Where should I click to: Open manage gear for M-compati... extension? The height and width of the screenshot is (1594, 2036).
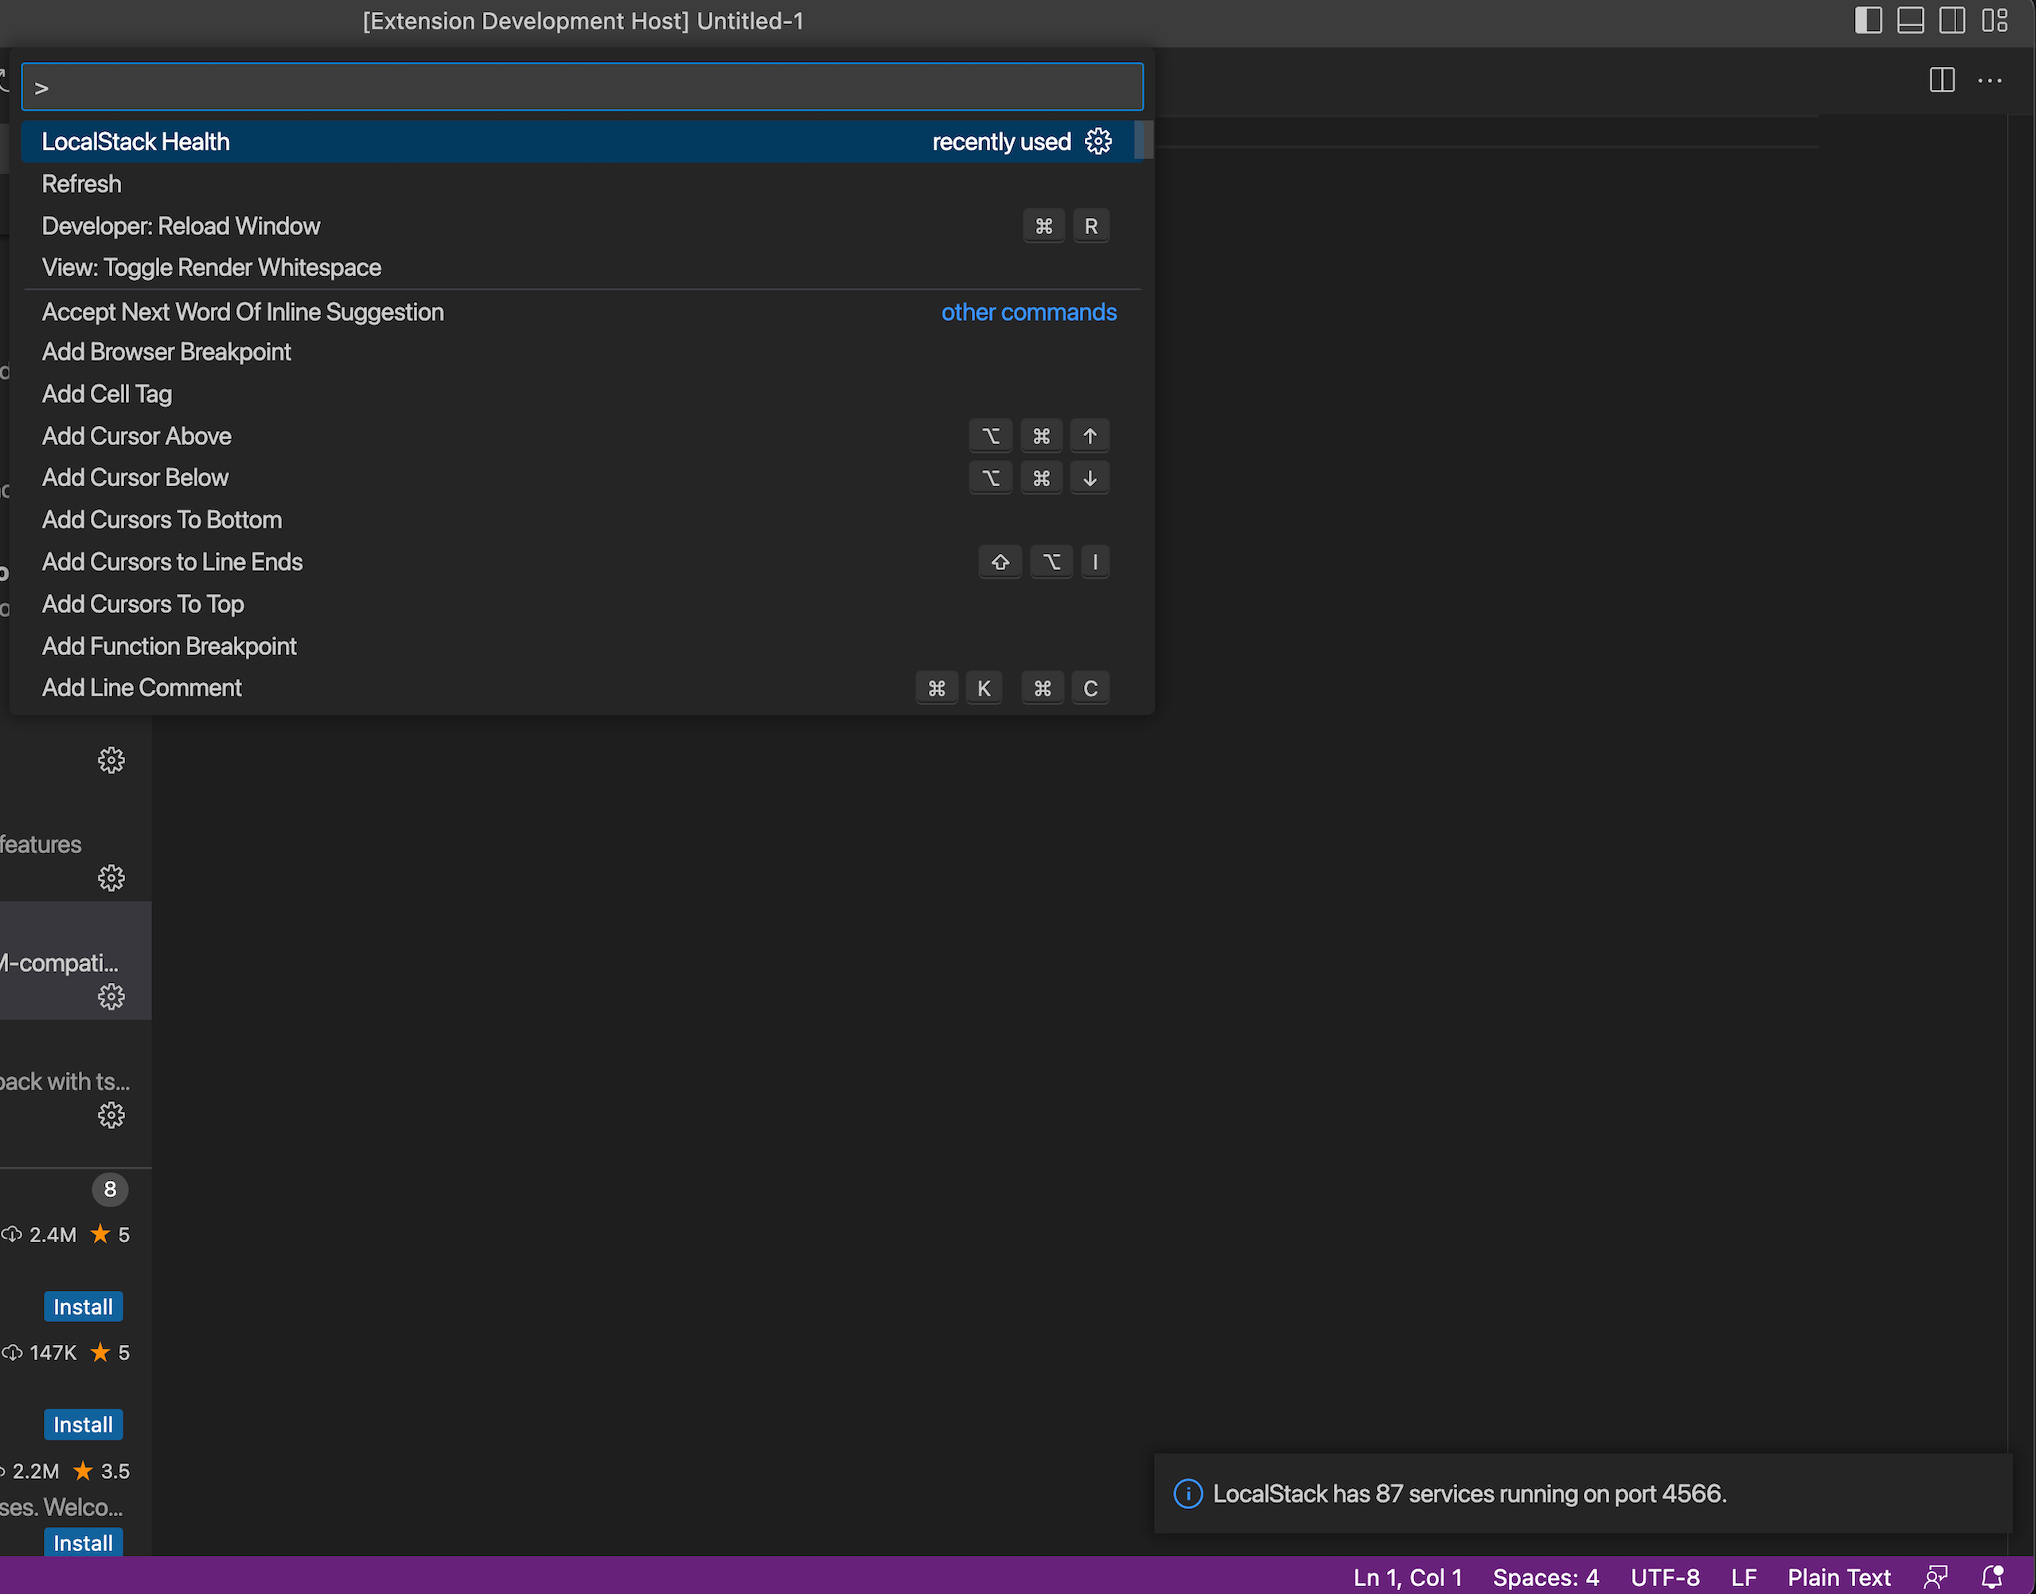pos(111,997)
